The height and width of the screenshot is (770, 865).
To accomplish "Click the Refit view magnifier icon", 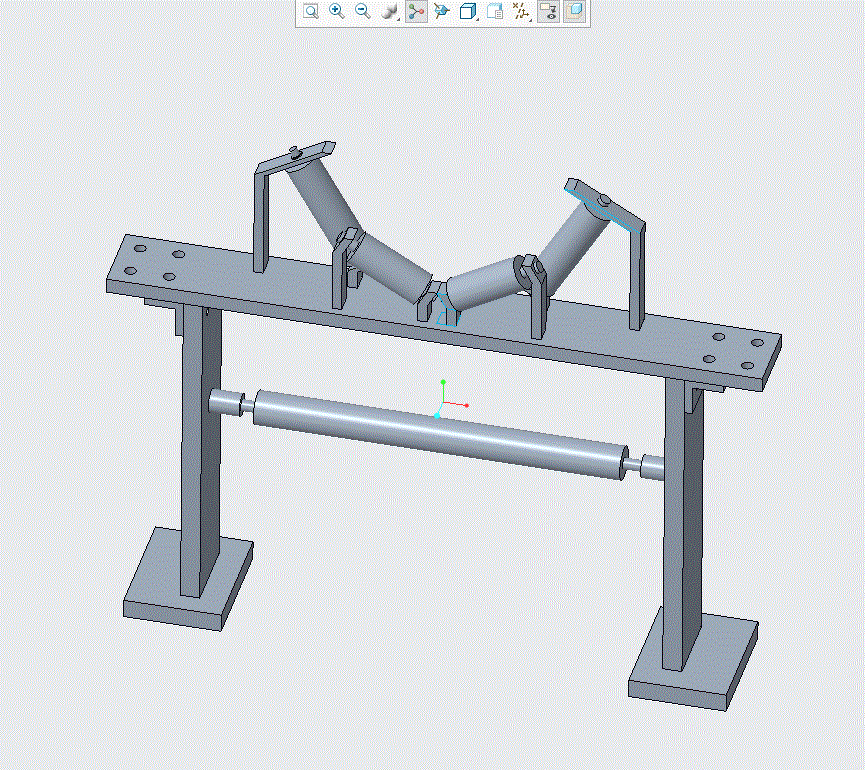I will click(311, 11).
